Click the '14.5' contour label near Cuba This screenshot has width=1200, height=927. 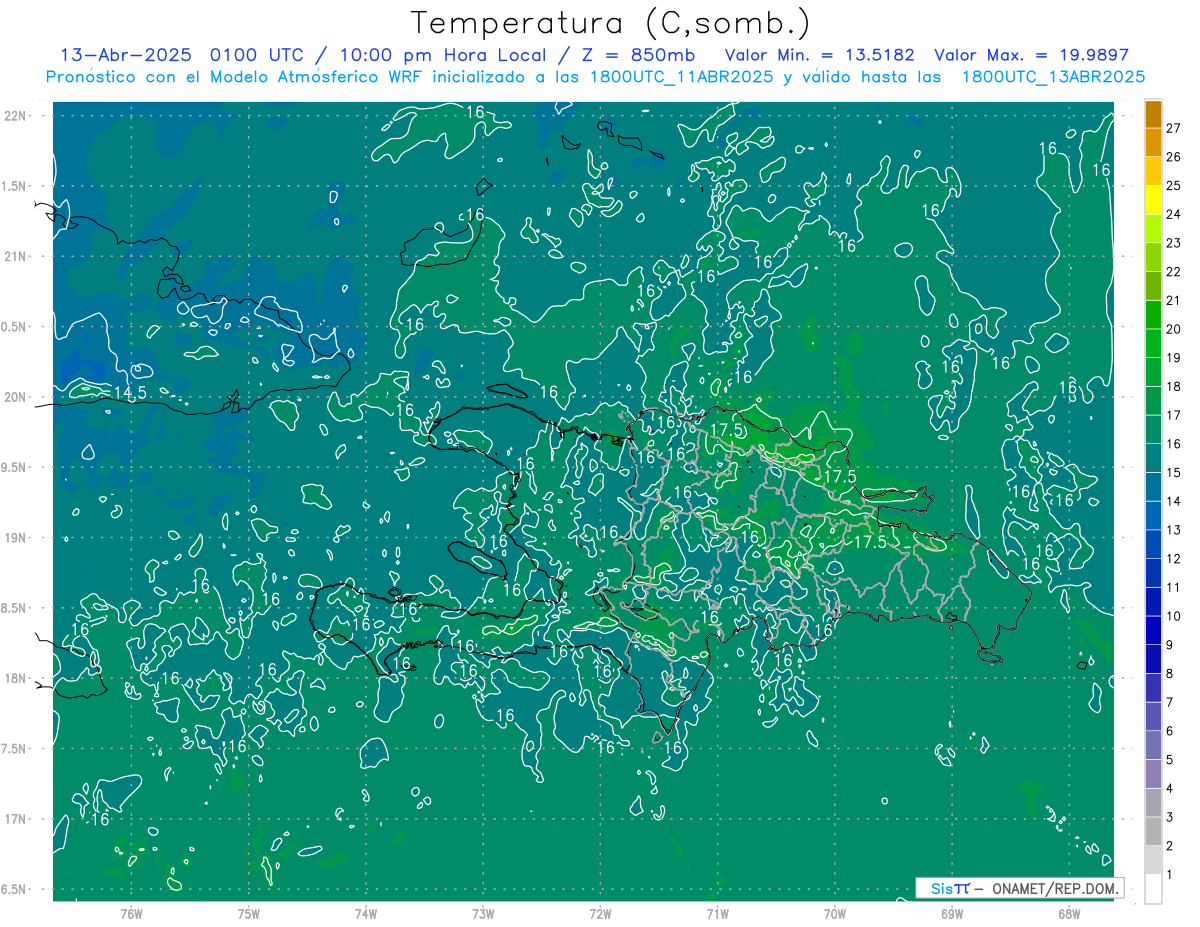[x=130, y=392]
